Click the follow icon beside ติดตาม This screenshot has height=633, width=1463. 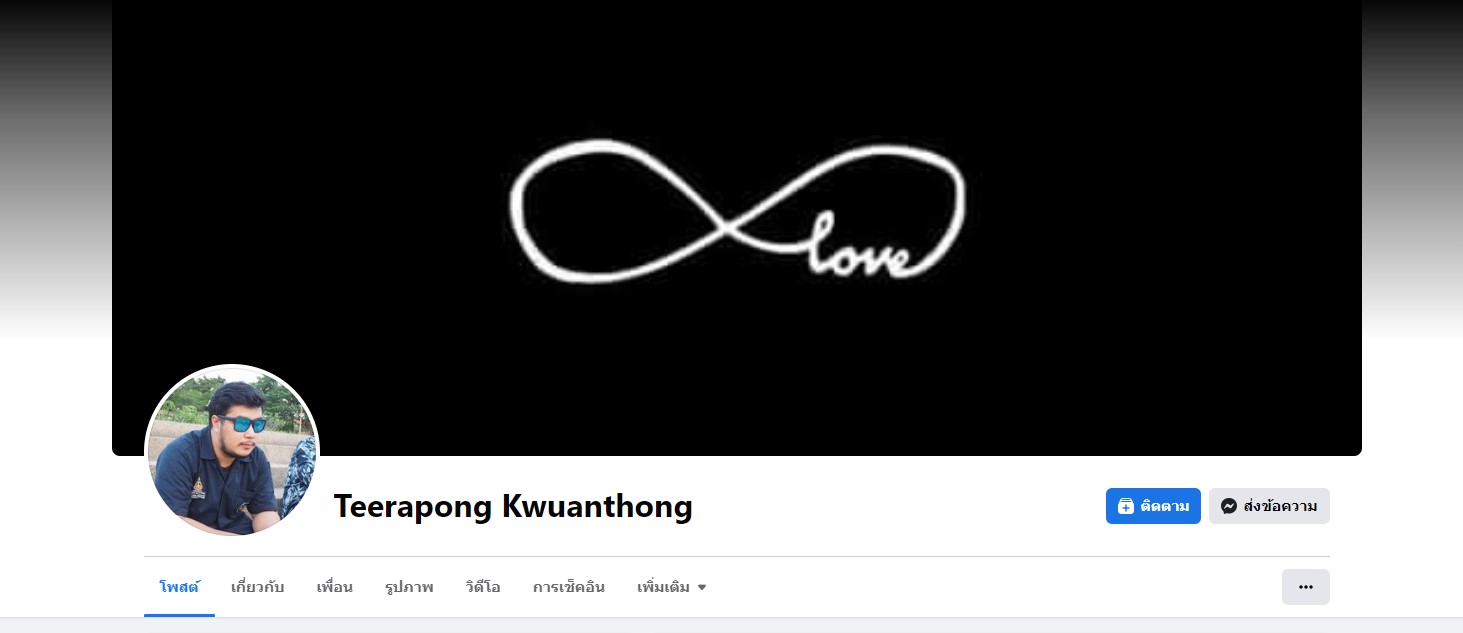point(1125,506)
